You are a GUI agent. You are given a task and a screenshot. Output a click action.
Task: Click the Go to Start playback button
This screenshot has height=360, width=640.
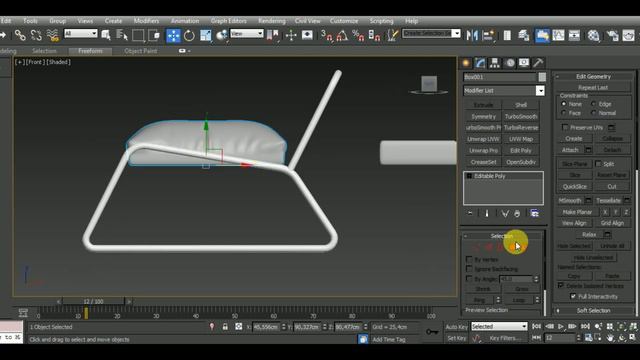(x=537, y=326)
